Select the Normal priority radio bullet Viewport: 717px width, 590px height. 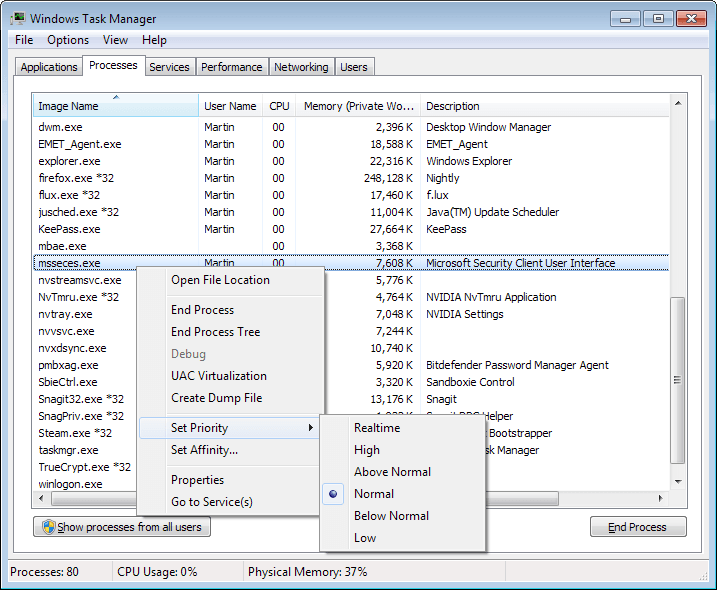[x=333, y=494]
